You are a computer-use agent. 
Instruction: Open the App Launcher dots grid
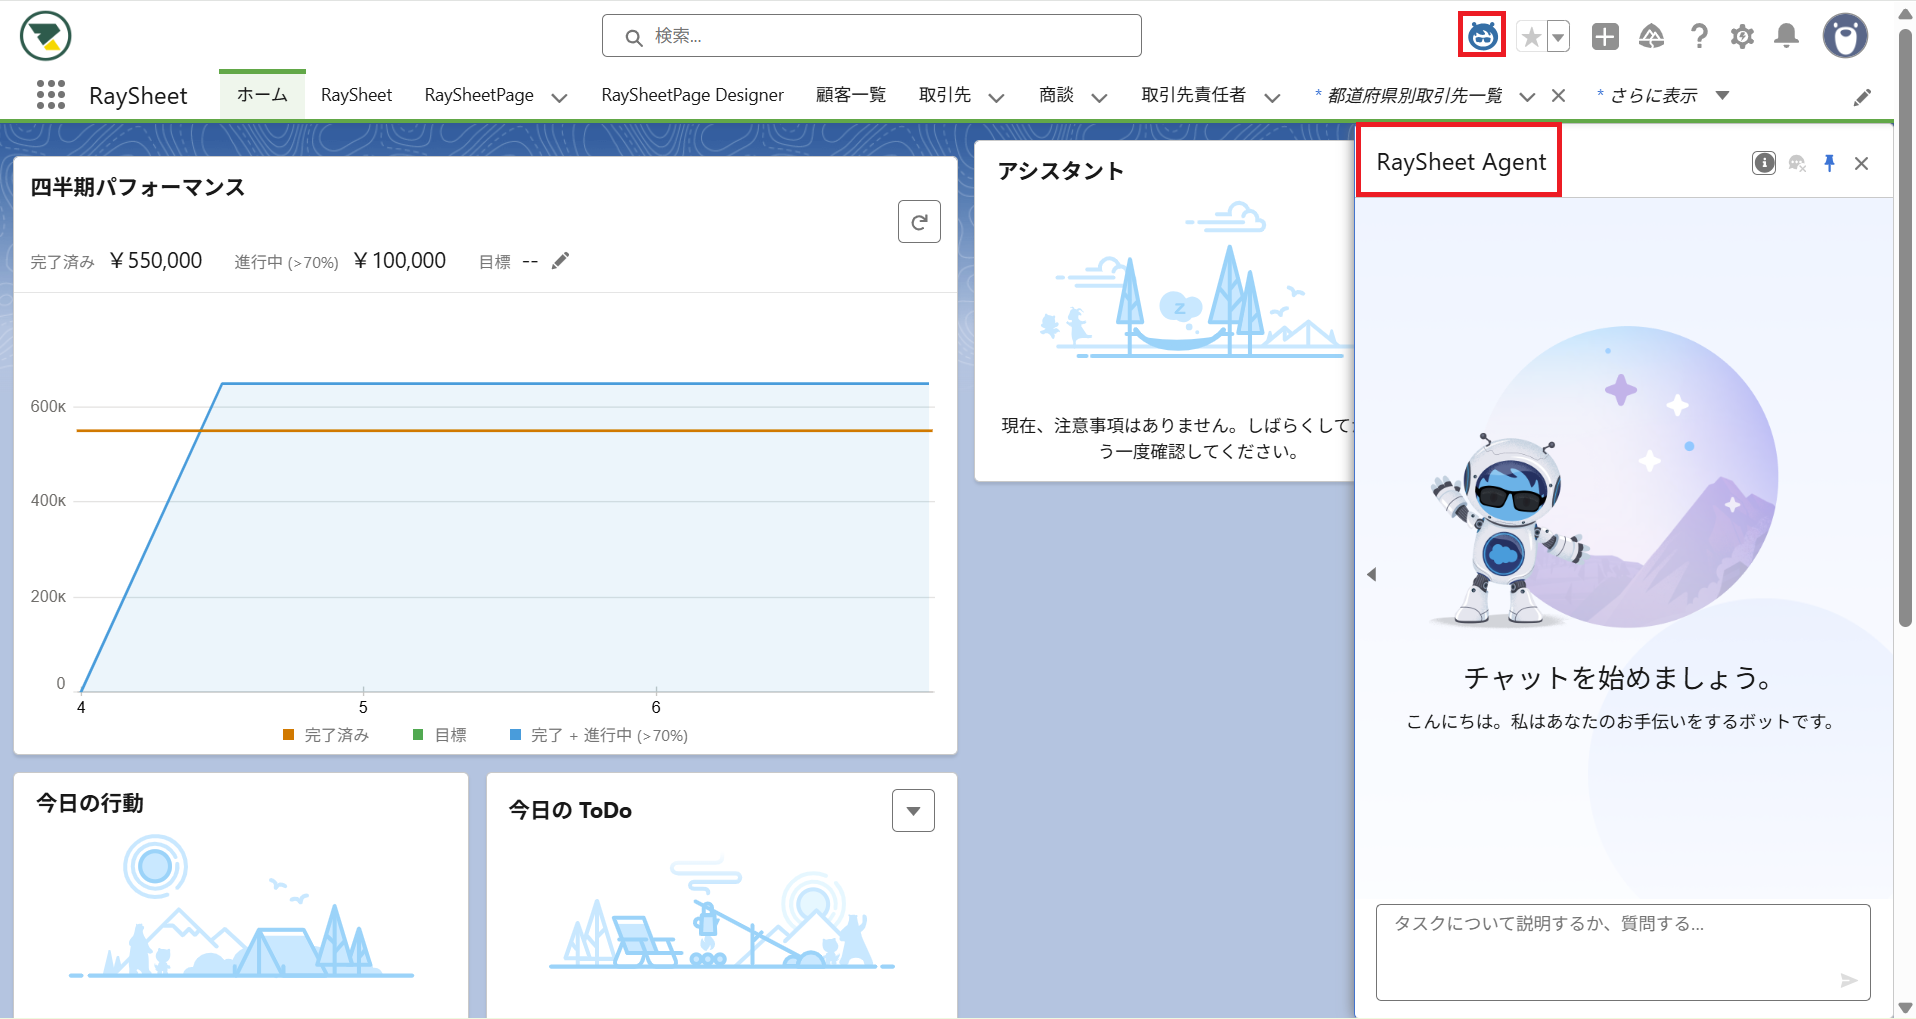pyautogui.click(x=50, y=95)
